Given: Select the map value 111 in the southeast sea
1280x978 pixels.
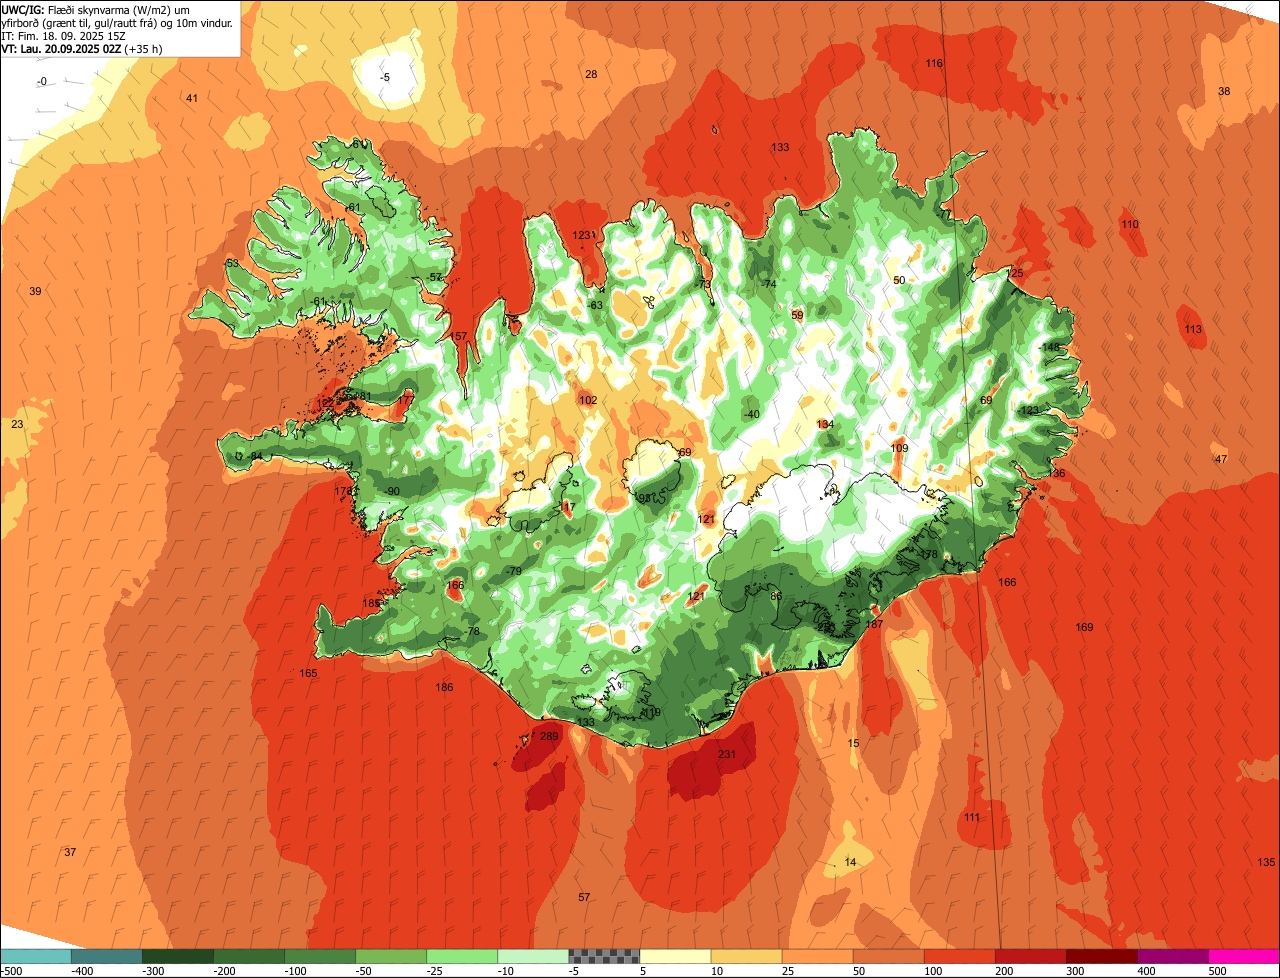Looking at the screenshot, I should [972, 817].
